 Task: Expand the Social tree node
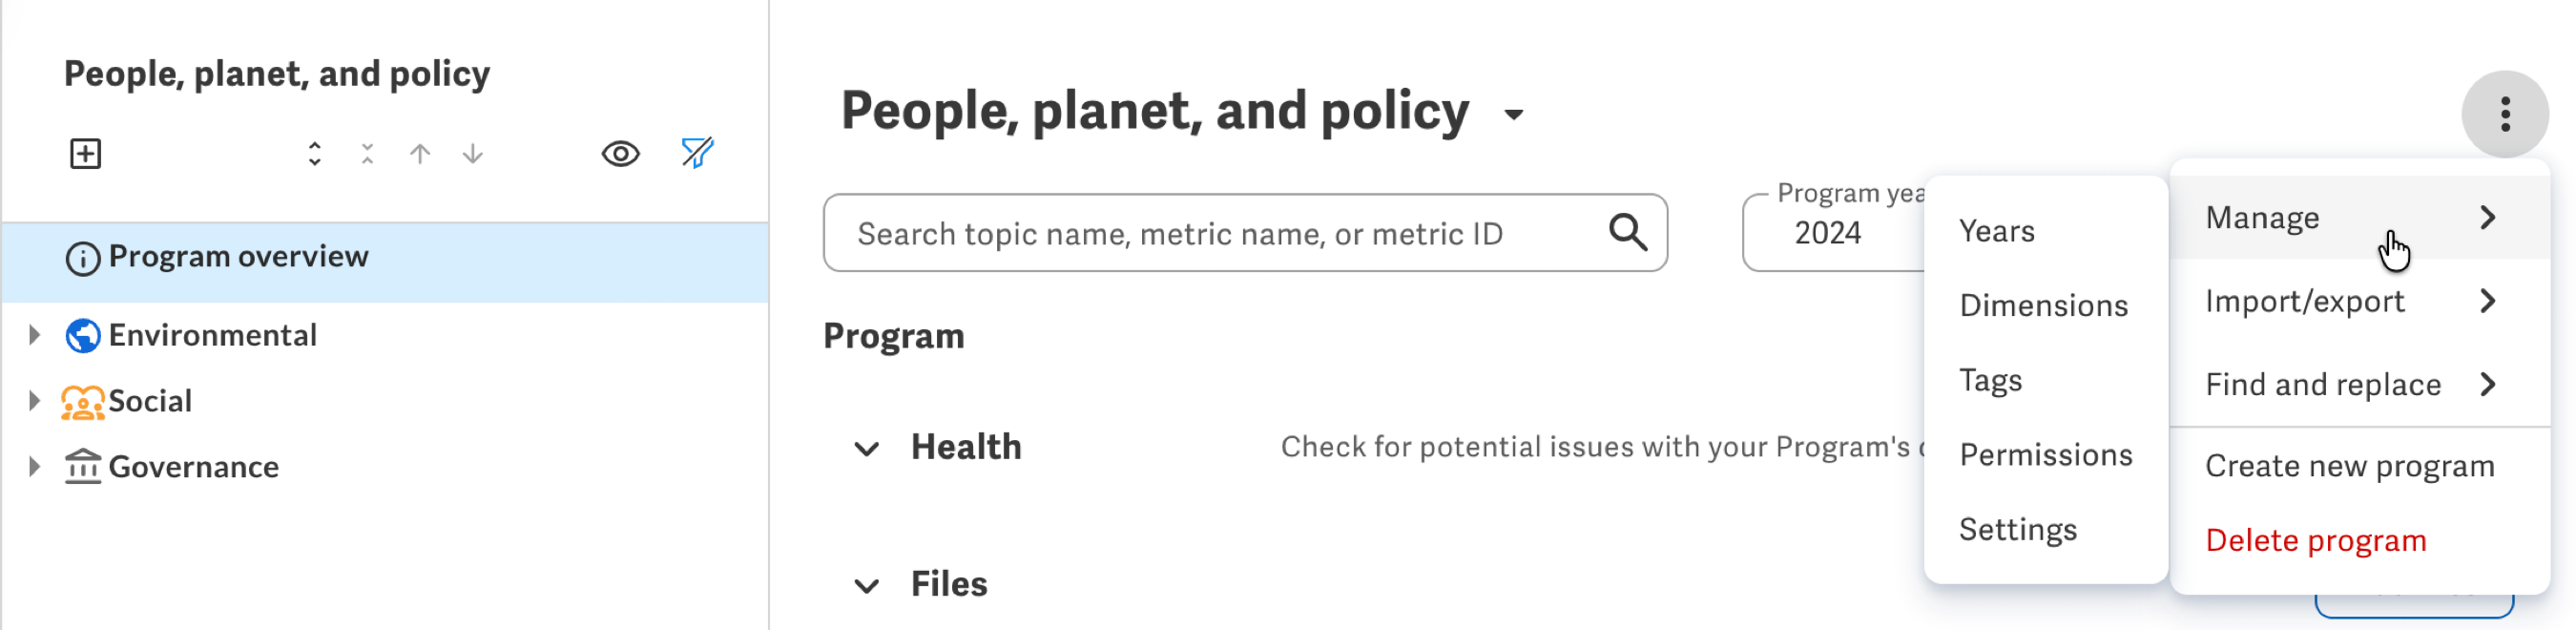(x=34, y=401)
